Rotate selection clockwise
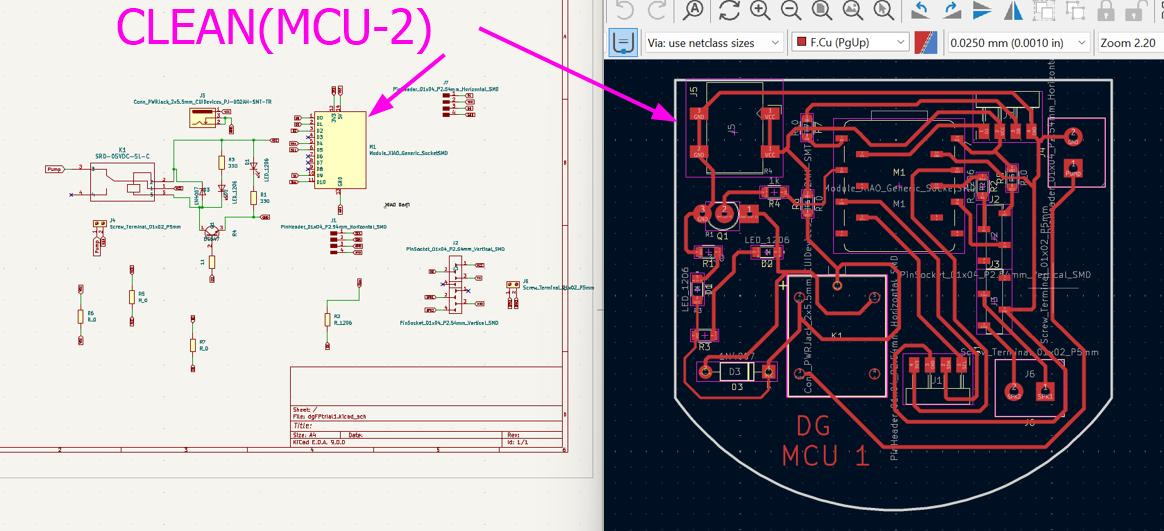 [x=952, y=10]
